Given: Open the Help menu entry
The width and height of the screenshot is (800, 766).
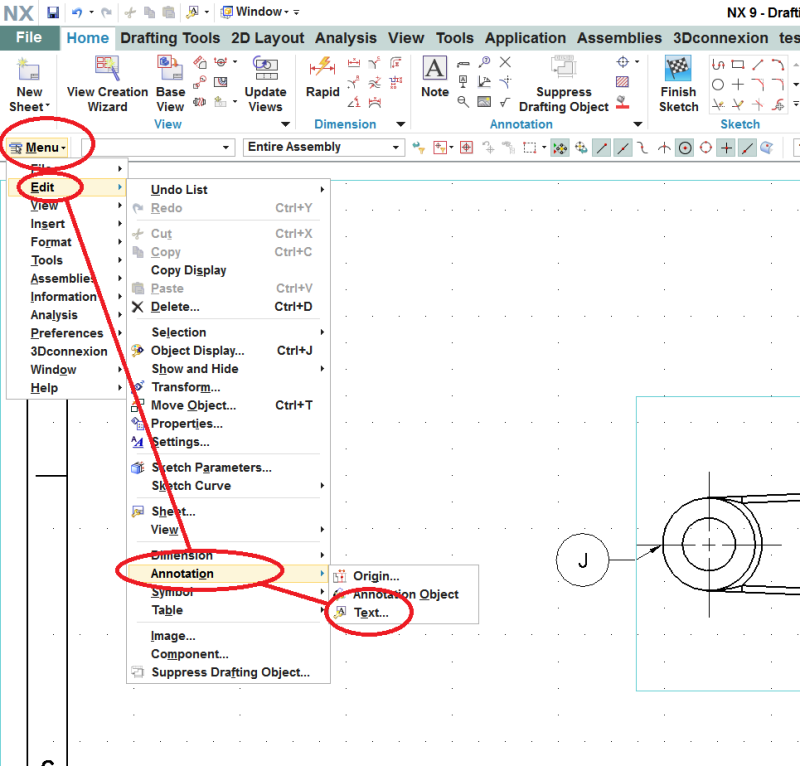Looking at the screenshot, I should pyautogui.click(x=66, y=388).
